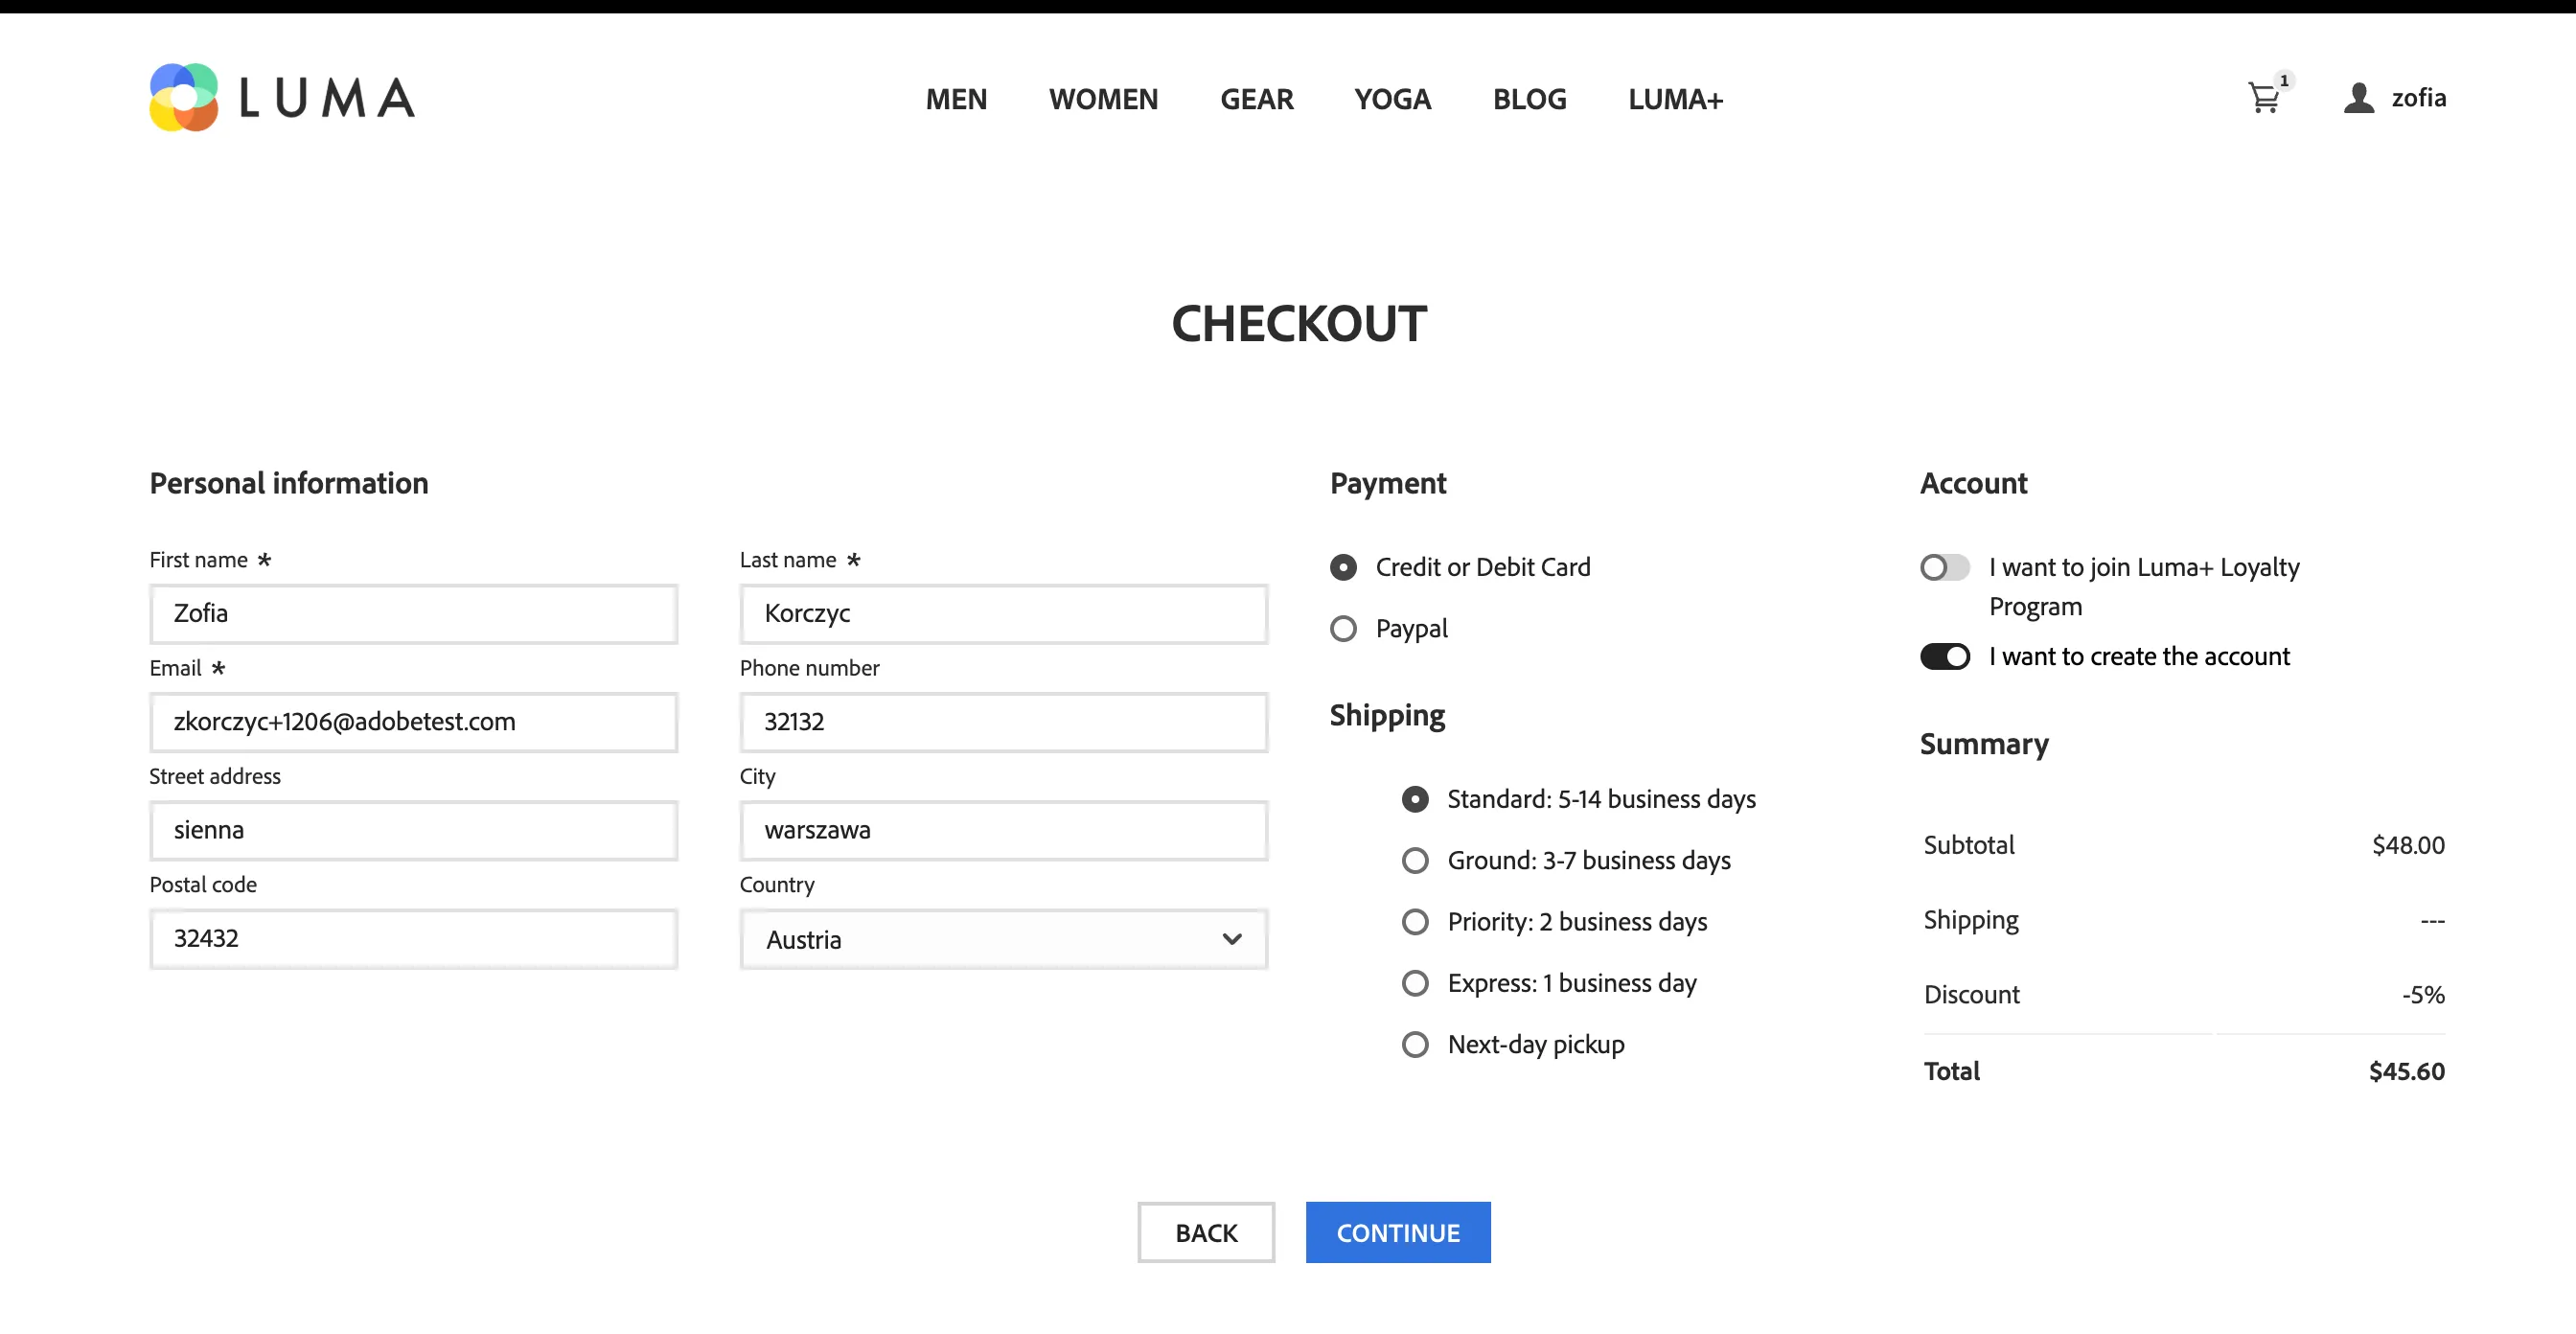Enable Luma+ Loyalty Program toggle
The image size is (2576, 1334).
[x=1945, y=567]
